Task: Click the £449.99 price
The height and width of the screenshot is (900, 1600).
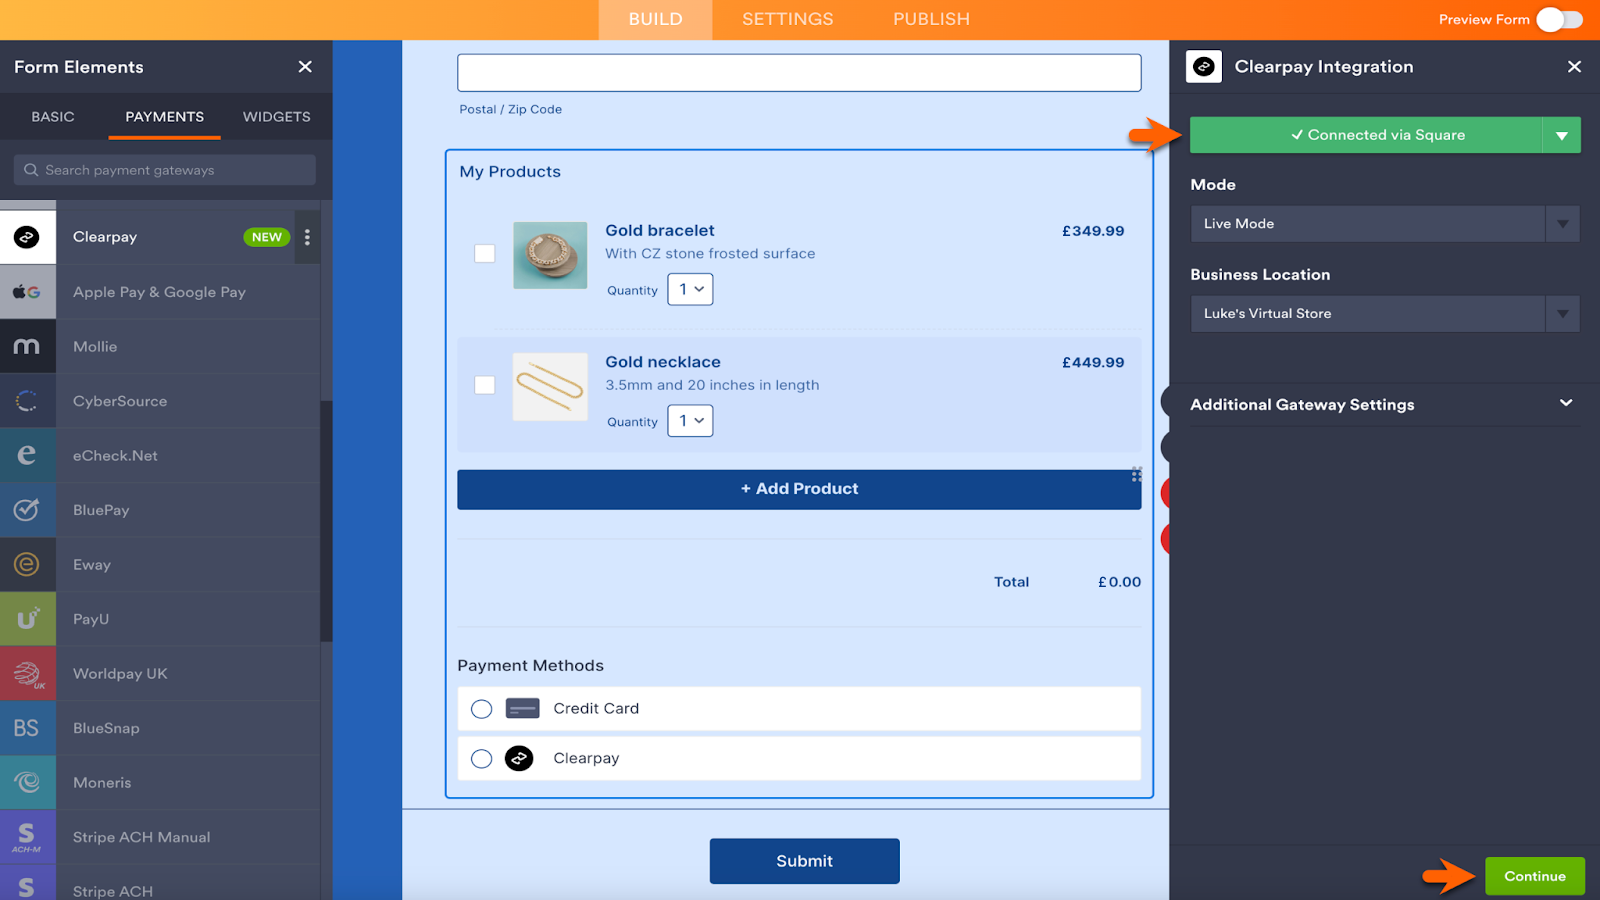Action: [1093, 362]
